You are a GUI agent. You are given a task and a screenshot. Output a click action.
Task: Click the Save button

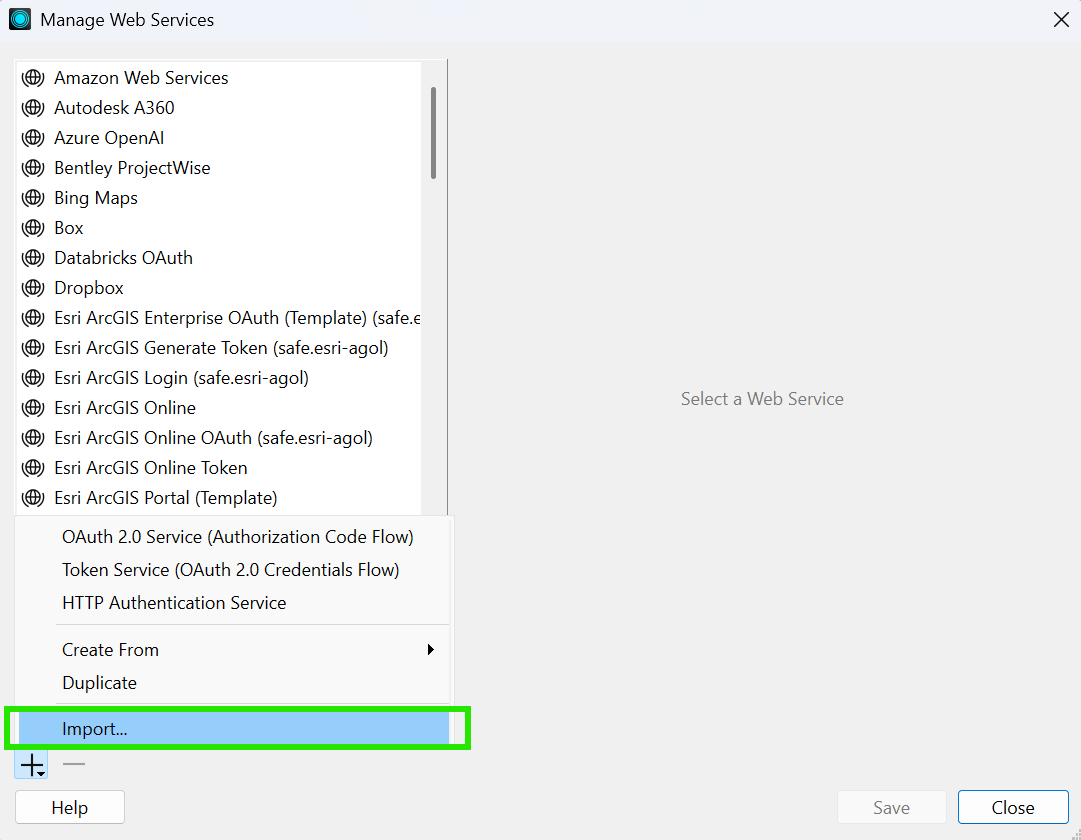(x=891, y=808)
